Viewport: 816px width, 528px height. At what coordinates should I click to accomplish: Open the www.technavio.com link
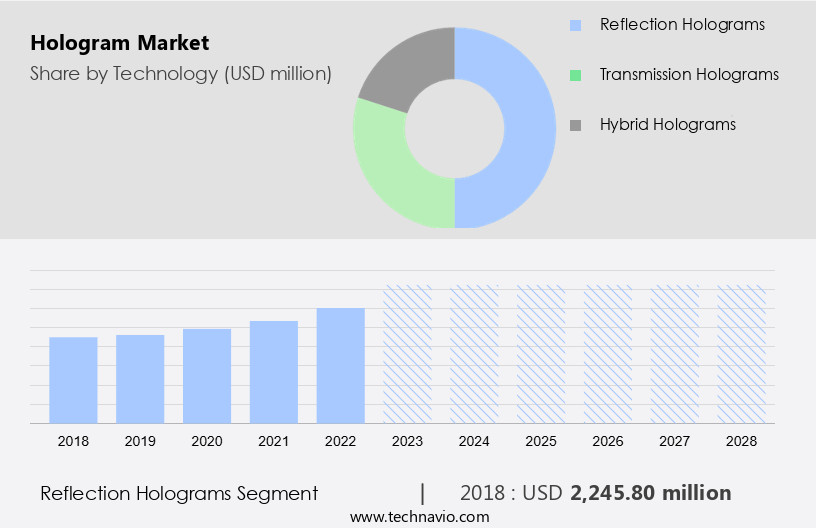point(419,517)
